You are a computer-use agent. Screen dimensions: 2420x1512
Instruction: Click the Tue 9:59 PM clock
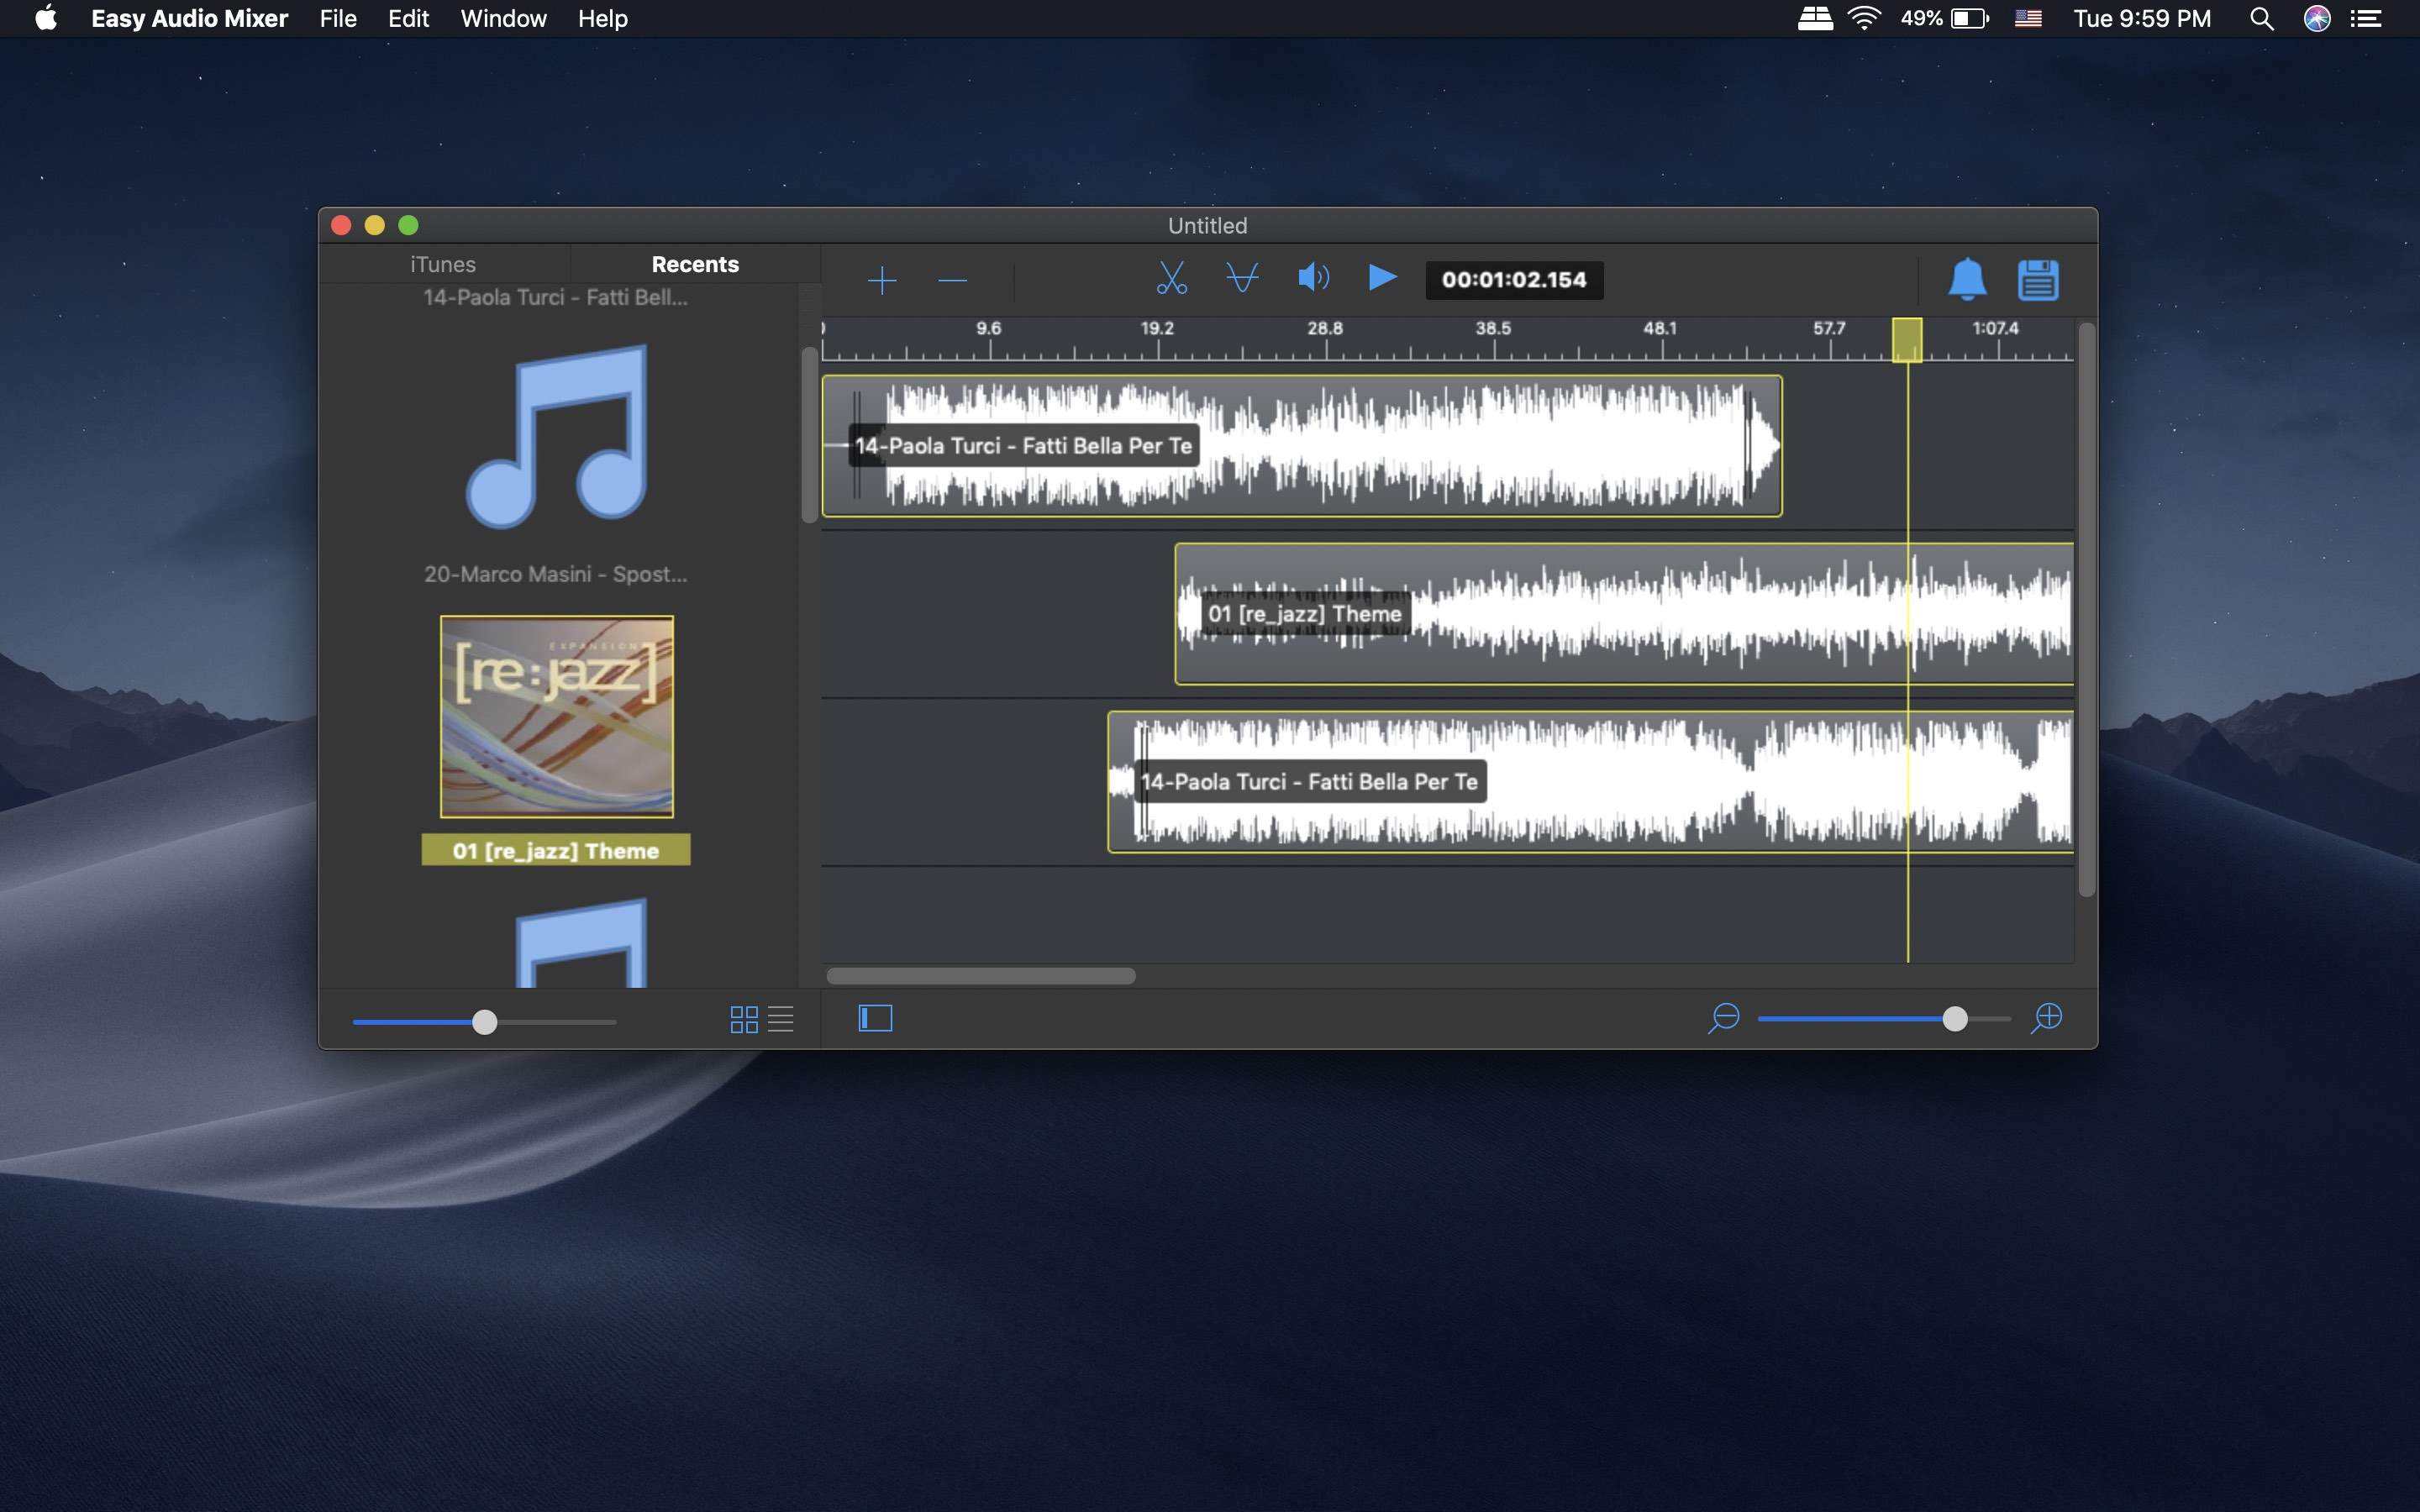tap(2141, 18)
